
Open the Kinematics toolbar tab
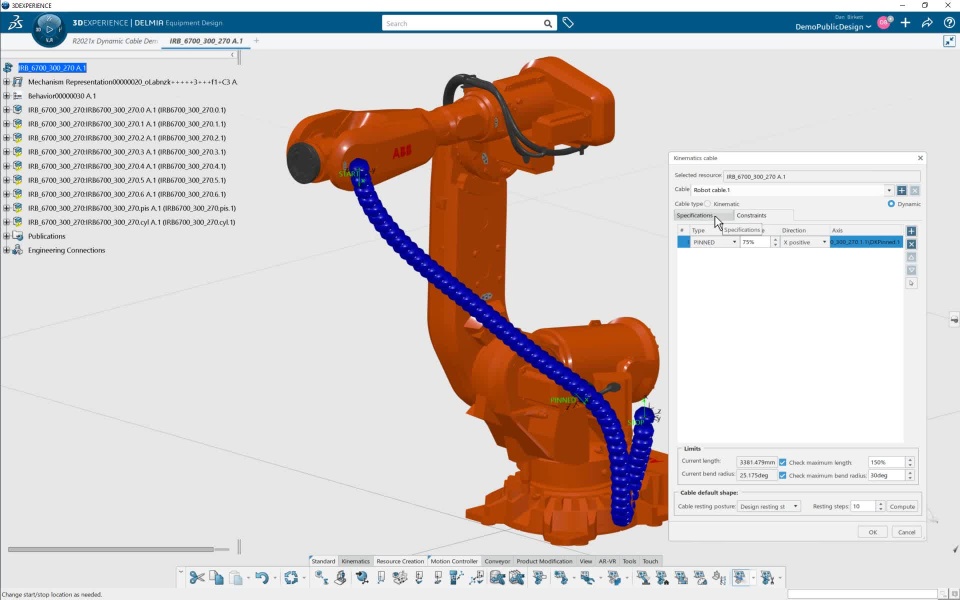355,561
